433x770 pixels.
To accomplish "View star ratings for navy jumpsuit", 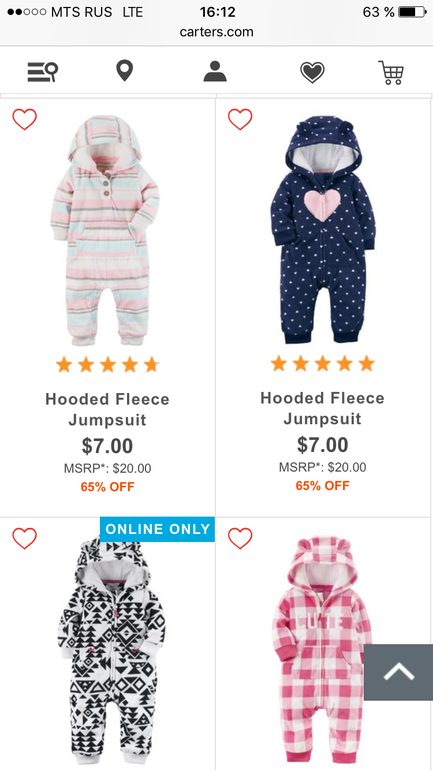I will [323, 364].
